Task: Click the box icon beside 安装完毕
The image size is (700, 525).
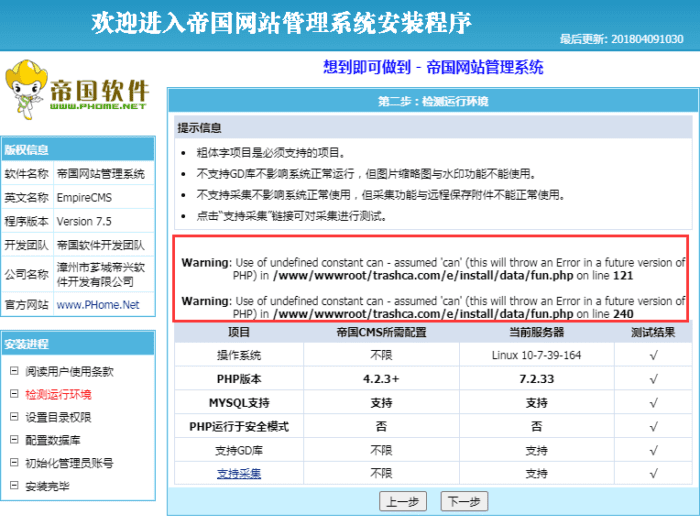Action: coord(14,486)
